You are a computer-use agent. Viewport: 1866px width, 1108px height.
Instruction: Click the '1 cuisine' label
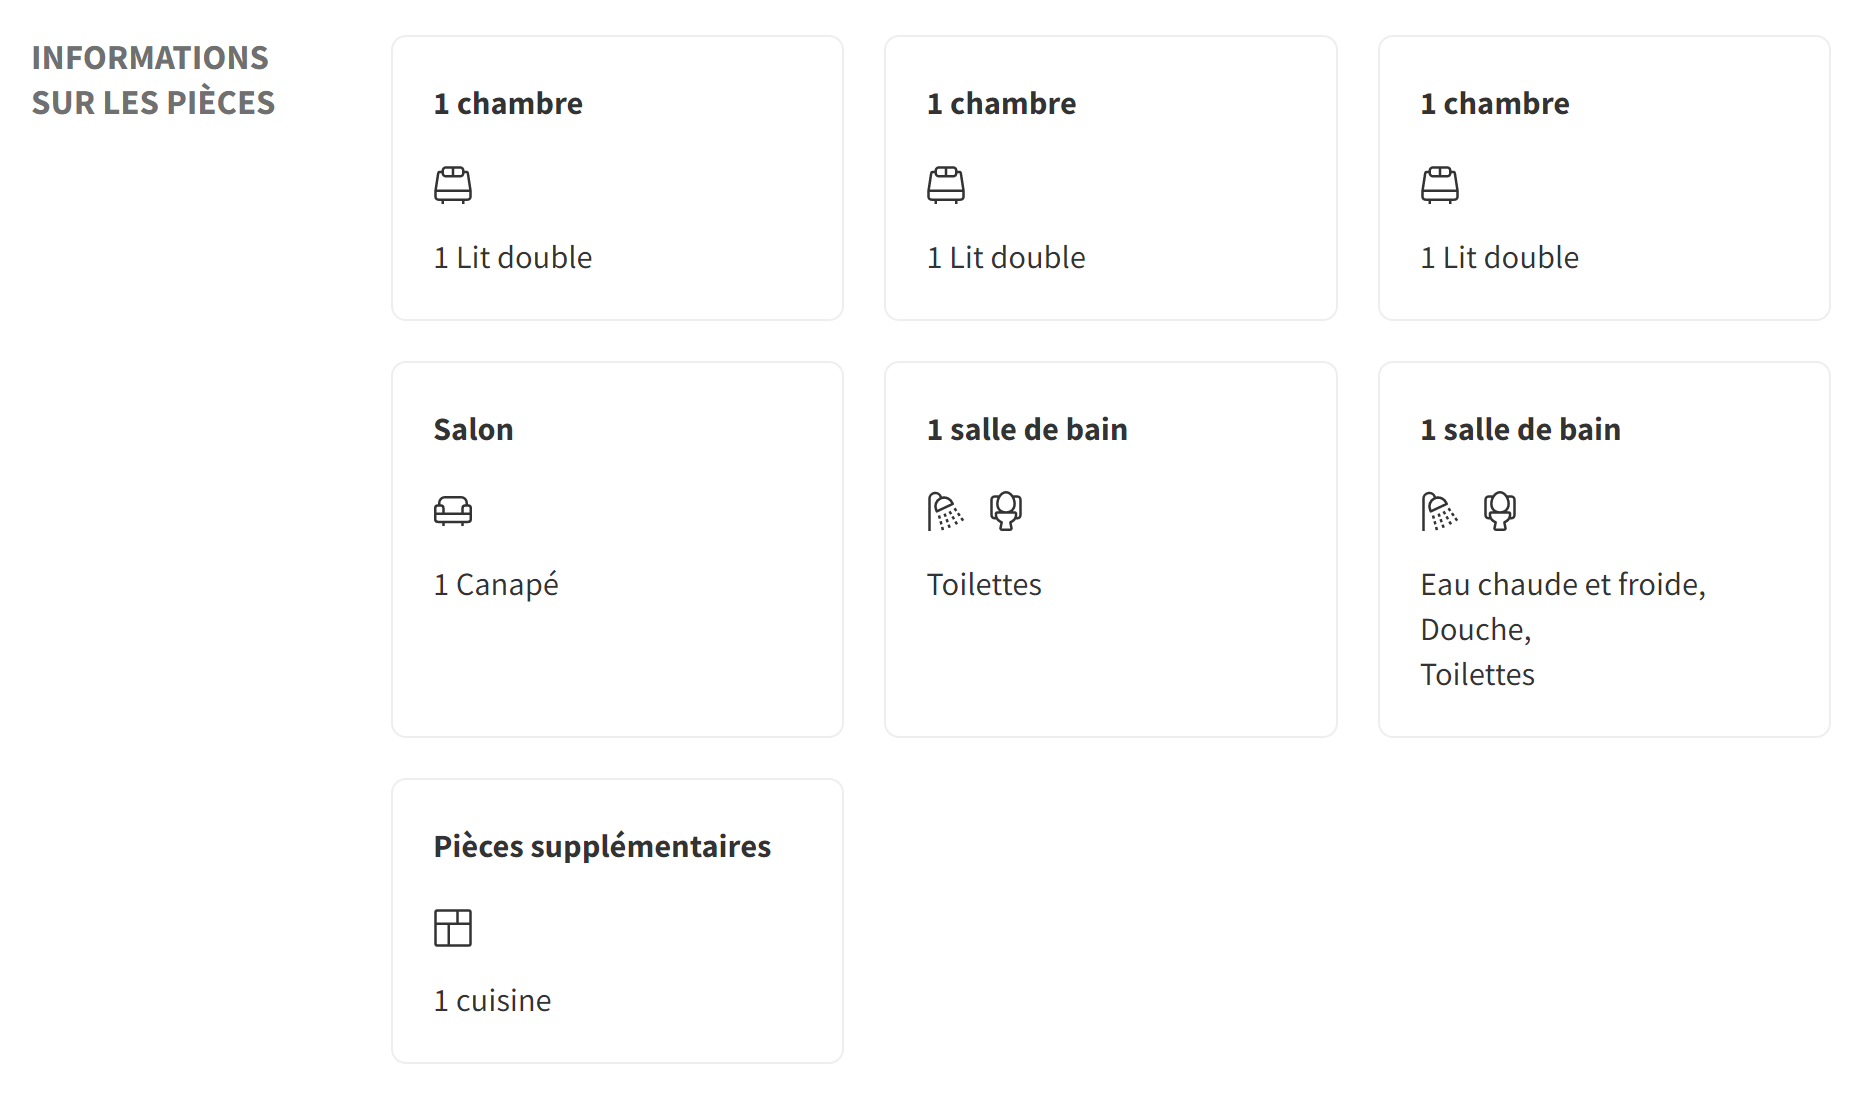point(492,1000)
